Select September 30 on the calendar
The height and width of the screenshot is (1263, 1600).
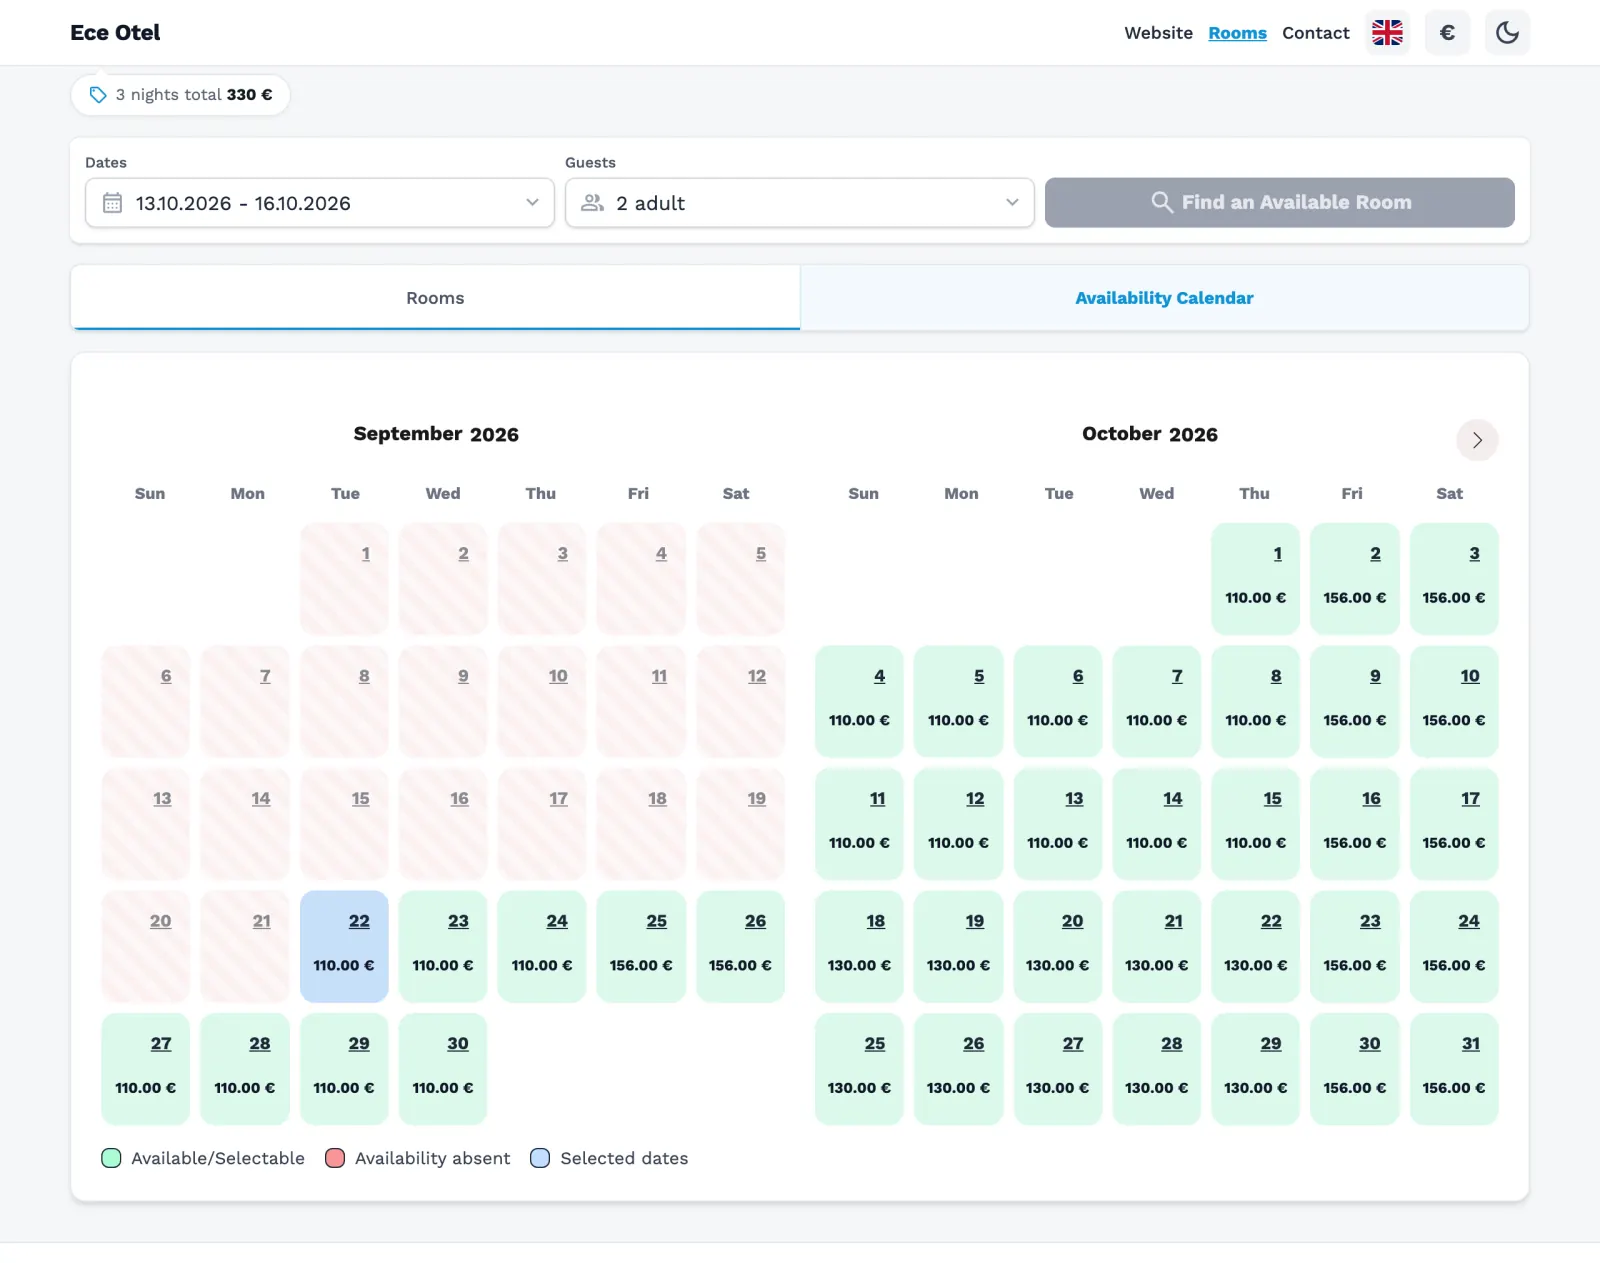(443, 1069)
